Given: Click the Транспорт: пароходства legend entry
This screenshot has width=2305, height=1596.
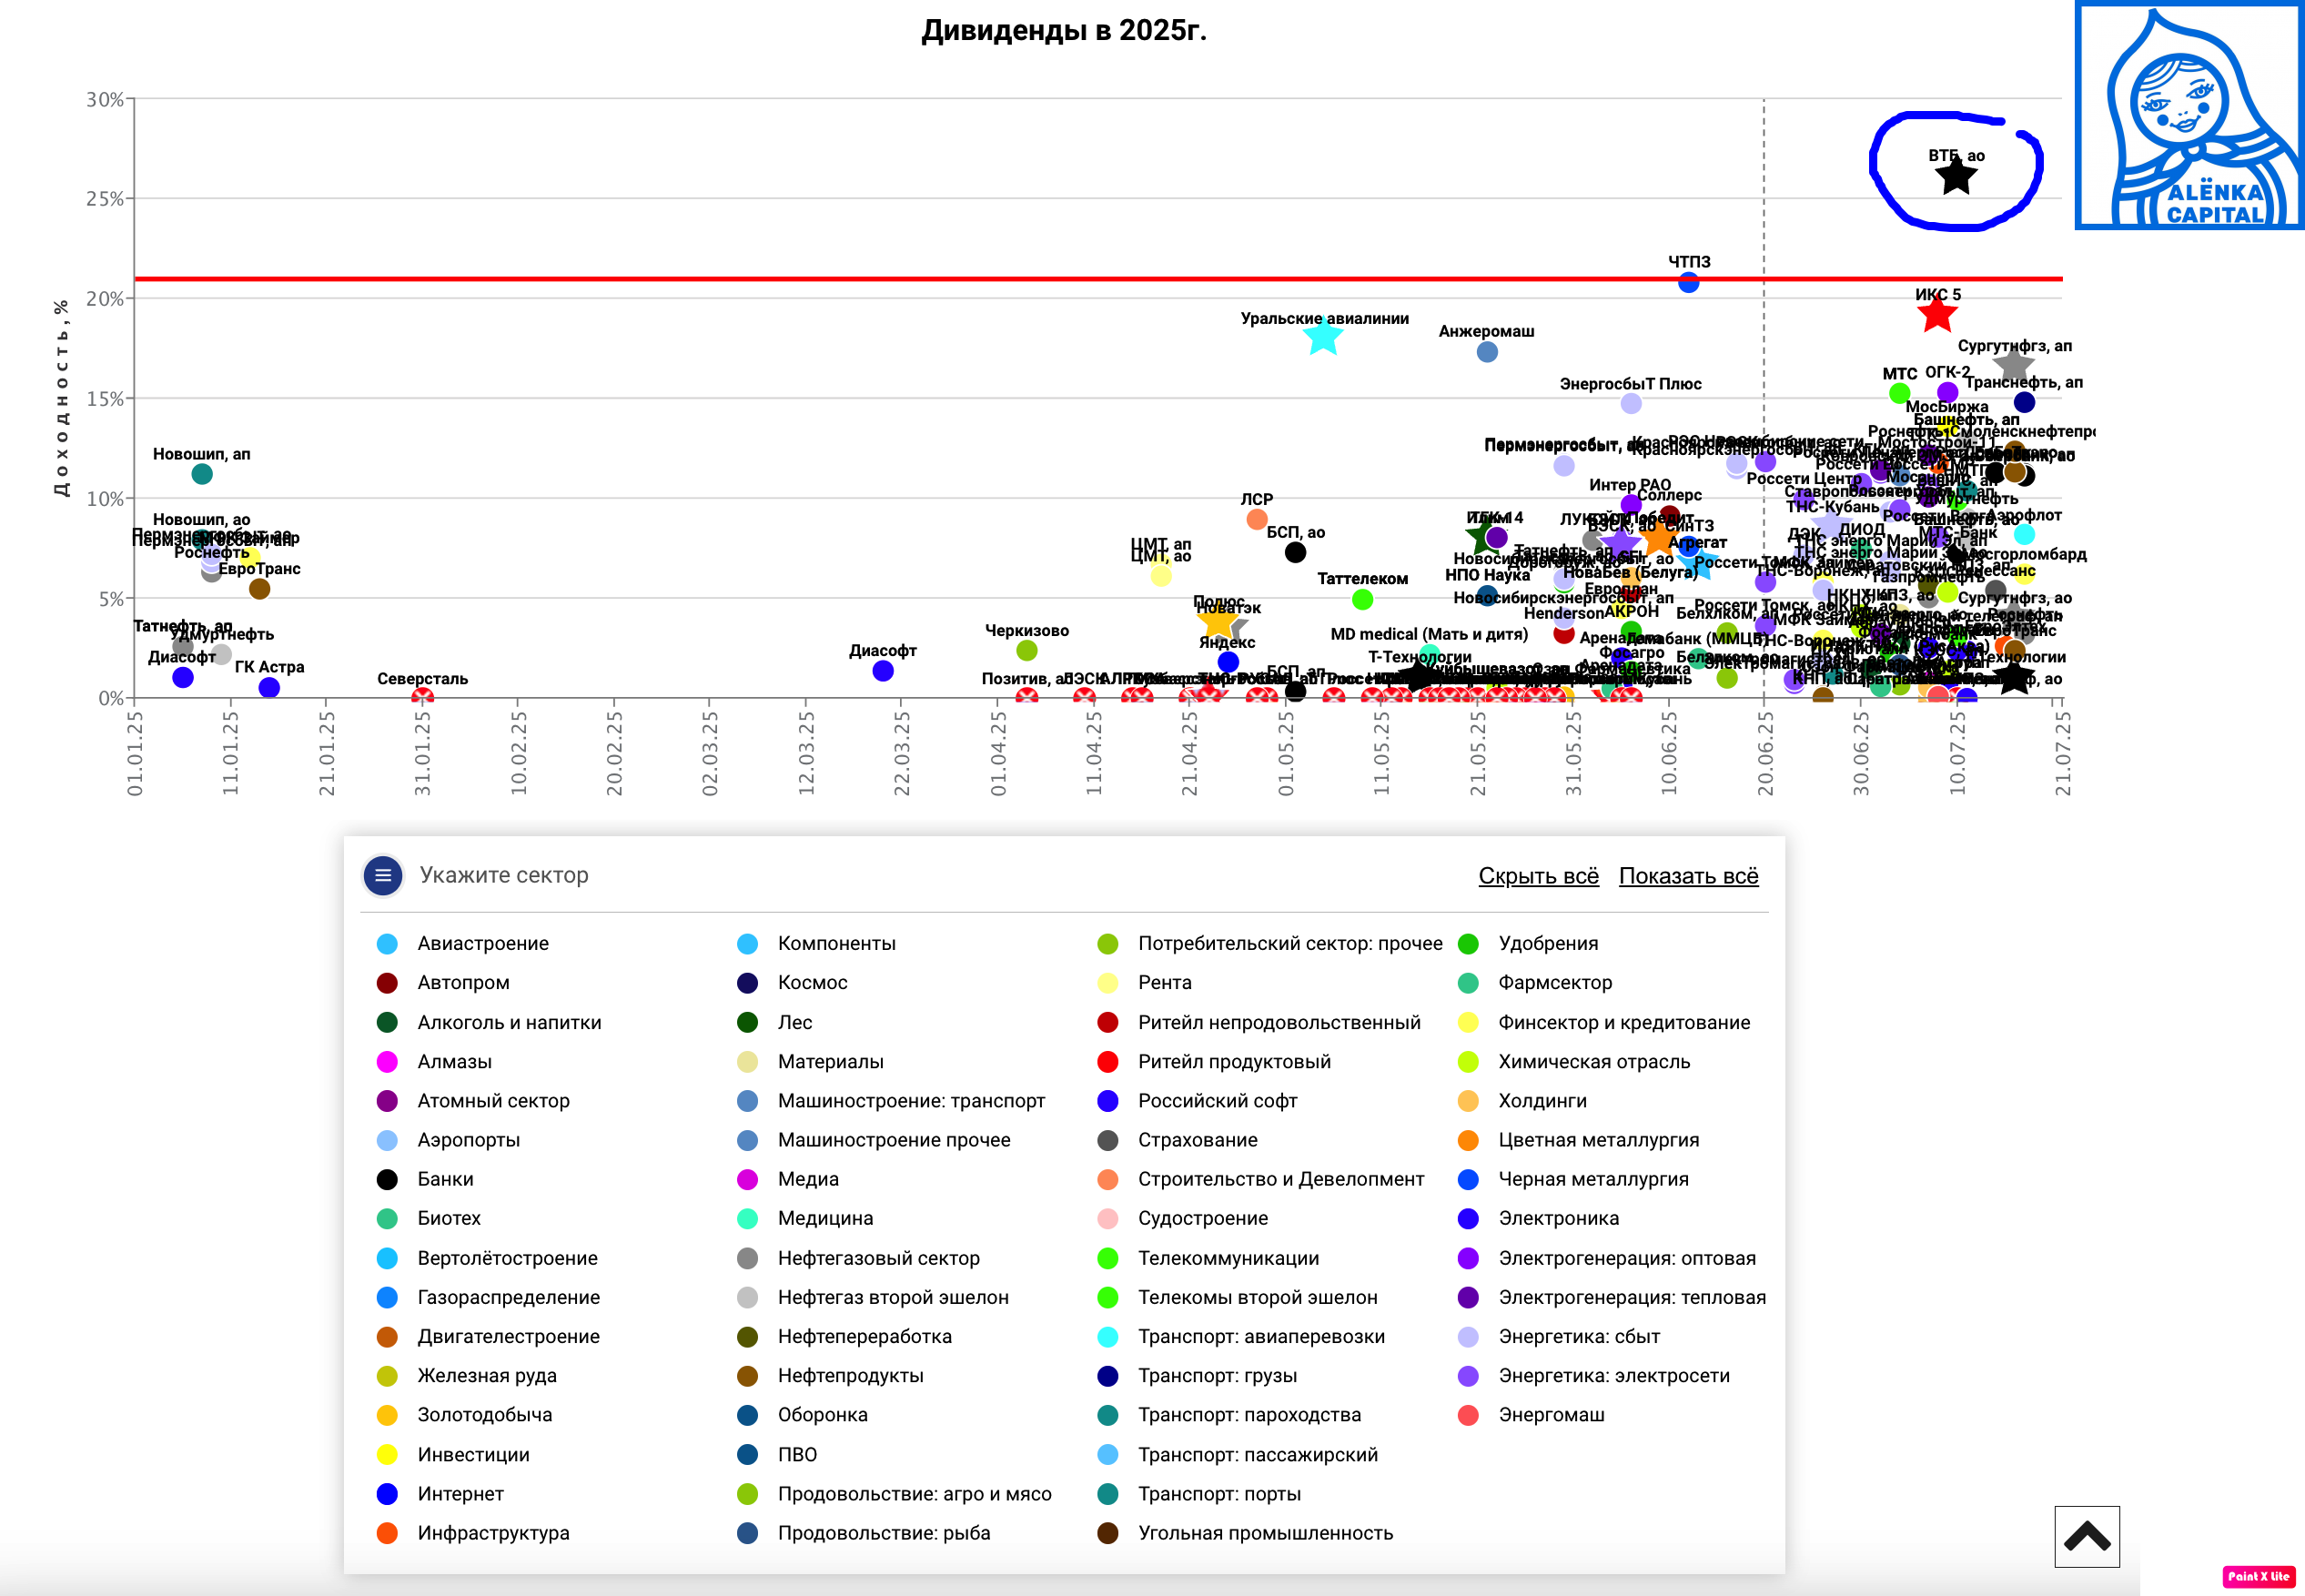Looking at the screenshot, I should (x=1229, y=1414).
